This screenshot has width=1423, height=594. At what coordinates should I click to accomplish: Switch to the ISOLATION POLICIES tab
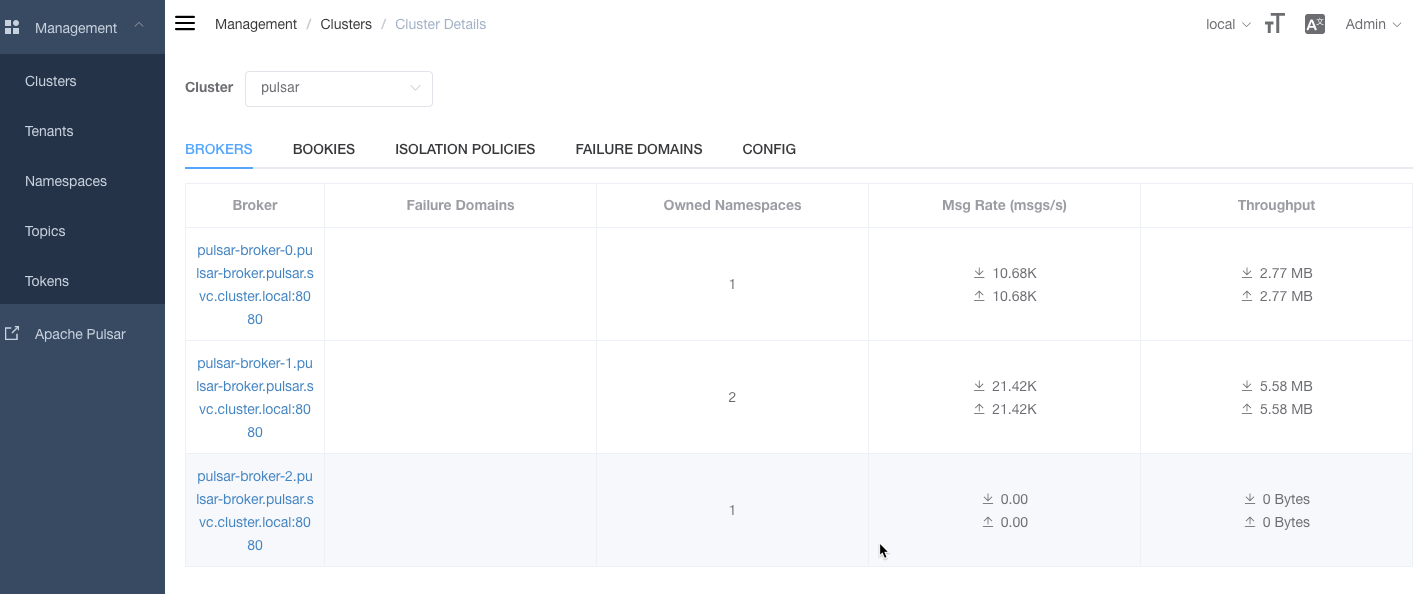coord(465,149)
